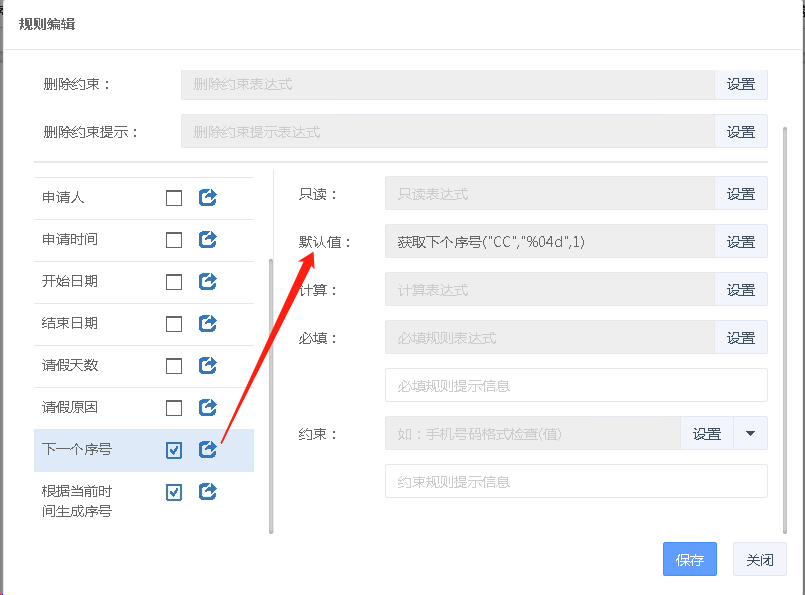805x595 pixels.
Task: Click 设置 next to 删除约束 field
Action: (x=740, y=85)
